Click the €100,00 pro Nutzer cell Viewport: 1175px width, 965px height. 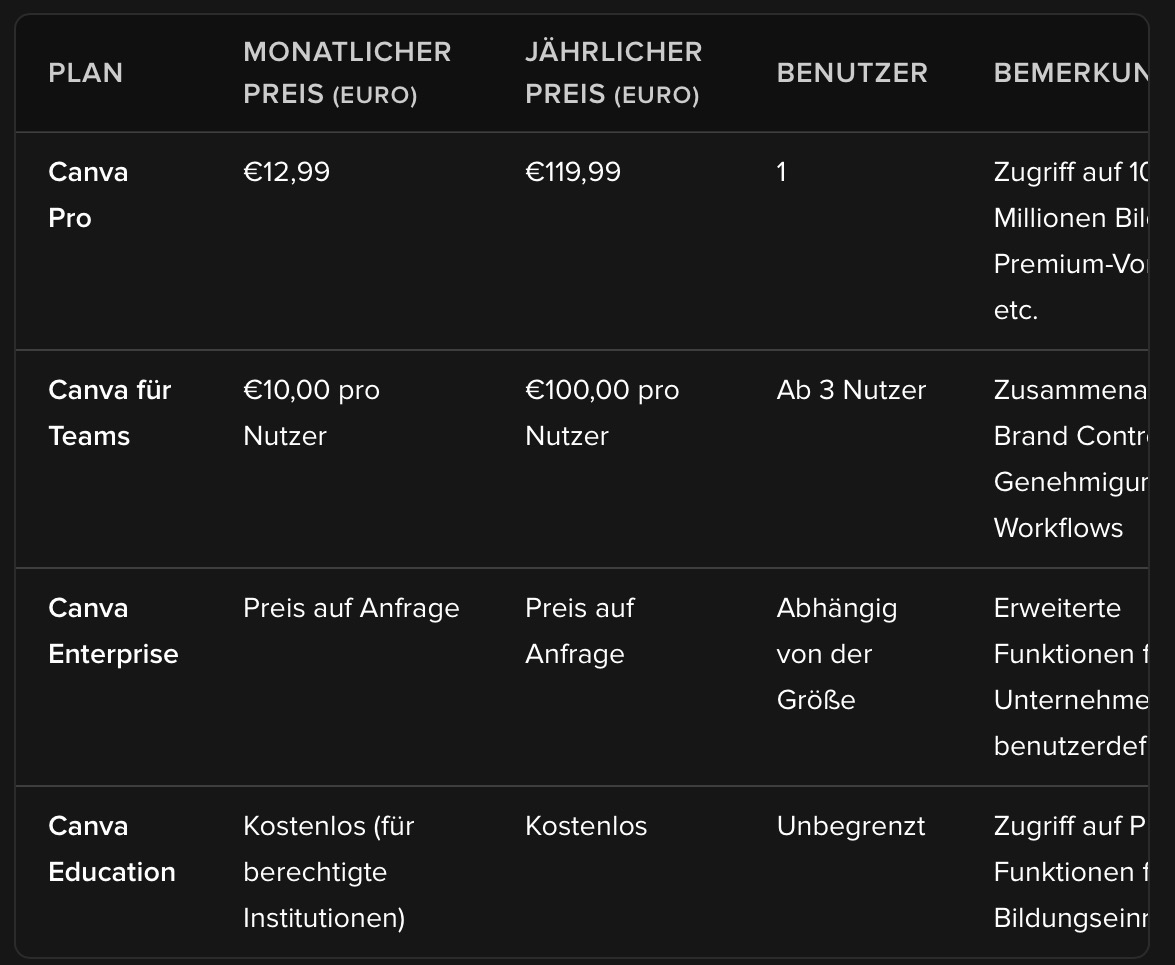601,413
